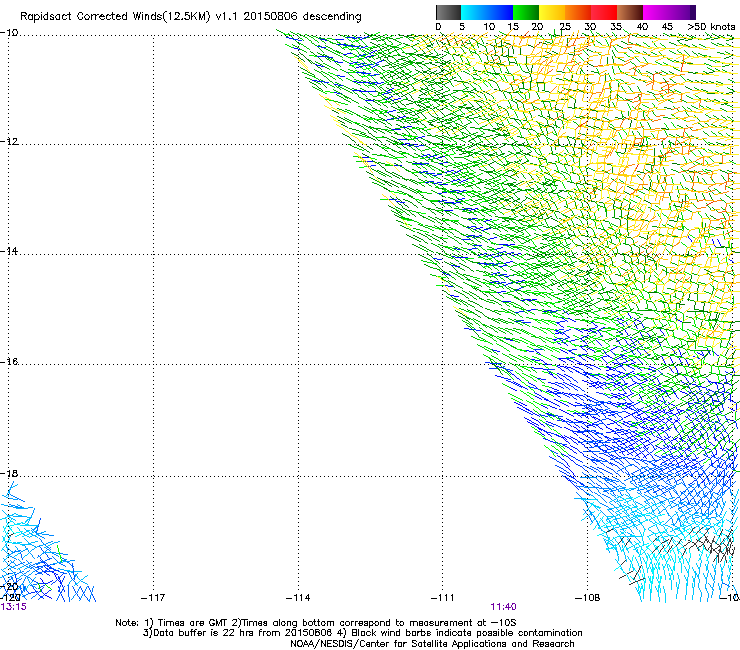740x650 pixels.
Task: Click the legend label "20"
Action: [537, 27]
